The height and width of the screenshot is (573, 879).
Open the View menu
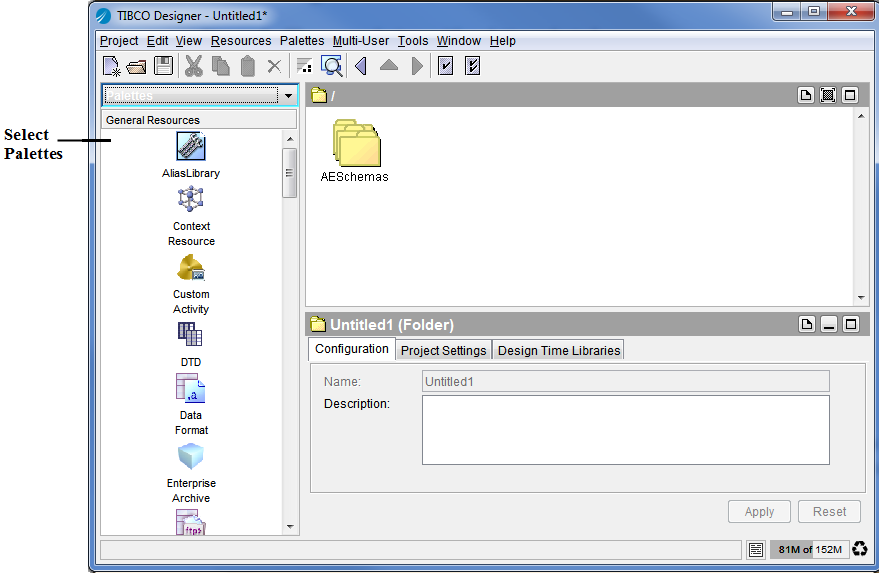click(x=188, y=41)
